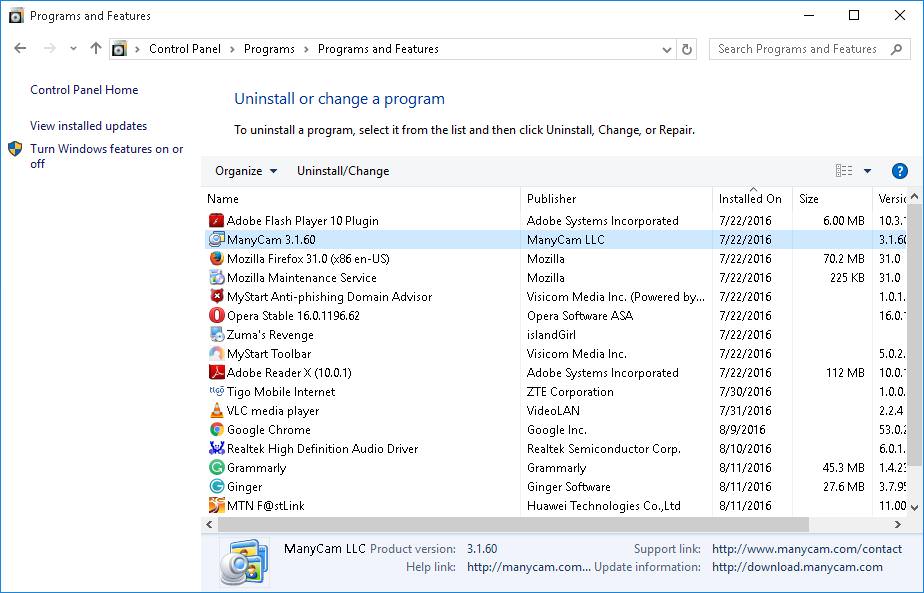
Task: Sort by the Size column header
Action: click(x=831, y=199)
